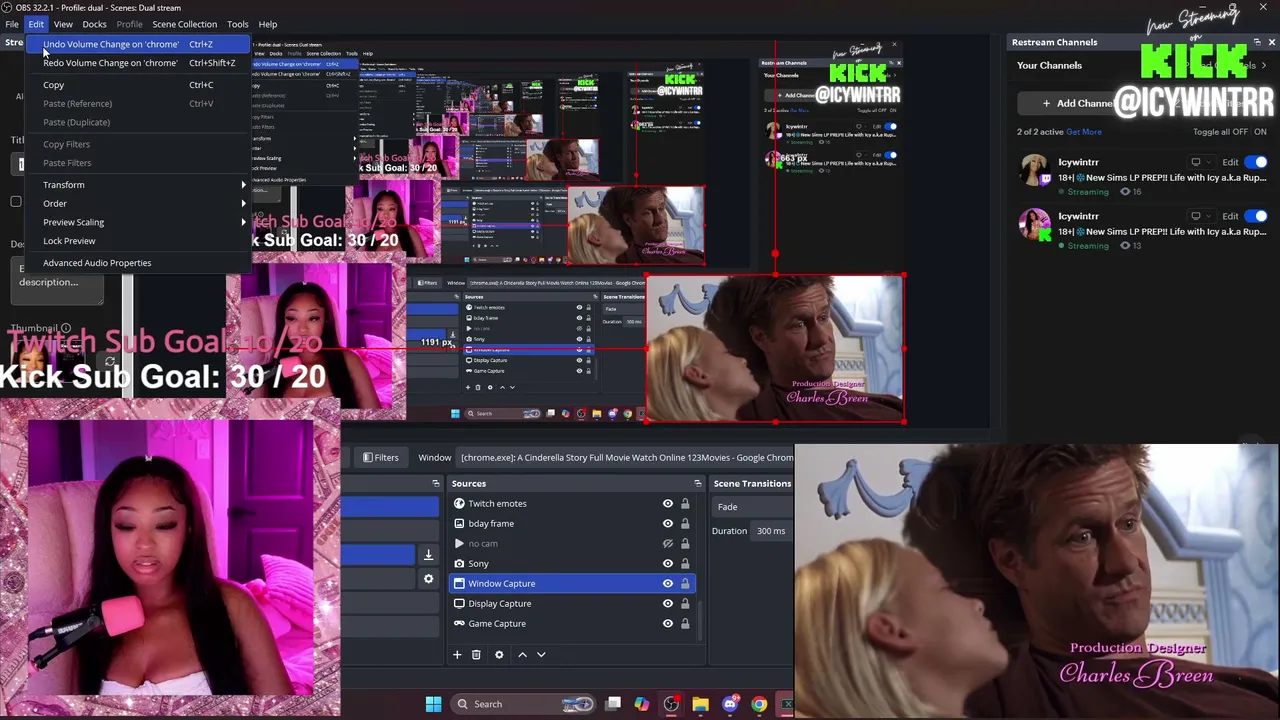Click the gear button beside scene list
The height and width of the screenshot is (720, 1280).
click(x=428, y=579)
